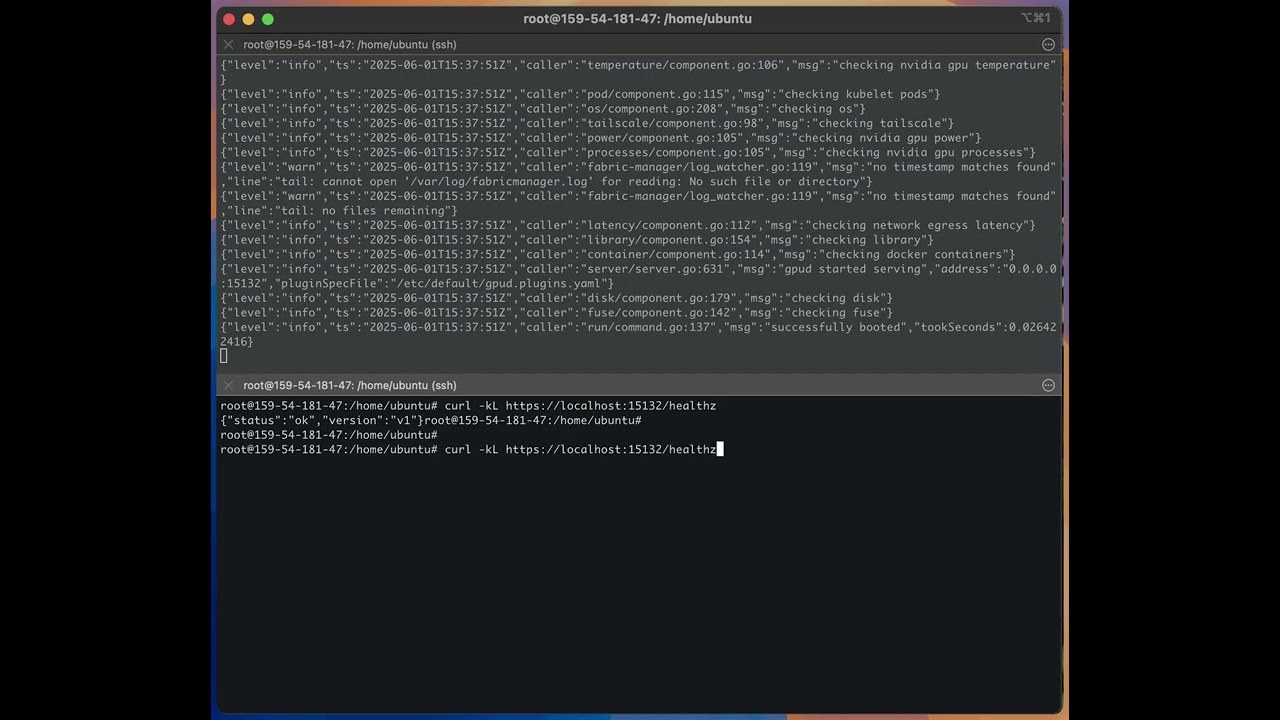Click the 'checking library' log line

(x=577, y=240)
